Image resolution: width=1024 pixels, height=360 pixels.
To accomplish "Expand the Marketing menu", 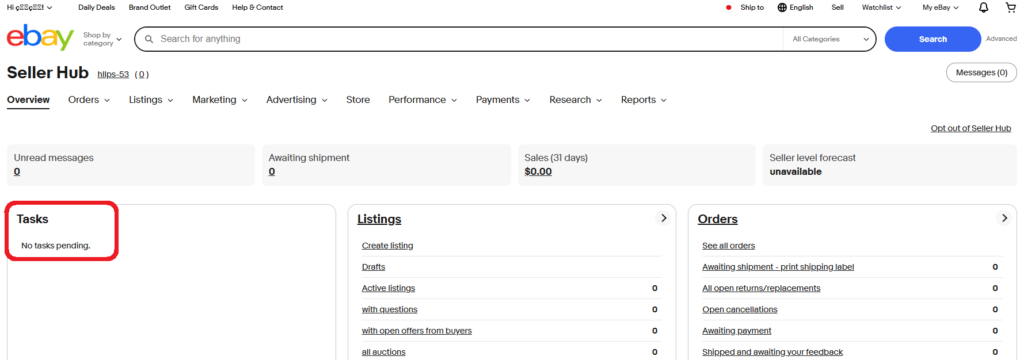I will click(220, 100).
